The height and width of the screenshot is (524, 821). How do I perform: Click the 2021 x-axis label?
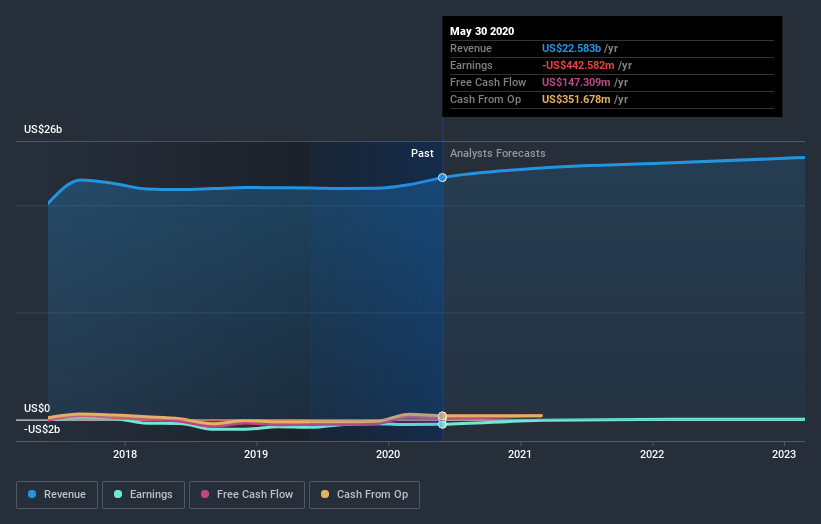pos(519,454)
